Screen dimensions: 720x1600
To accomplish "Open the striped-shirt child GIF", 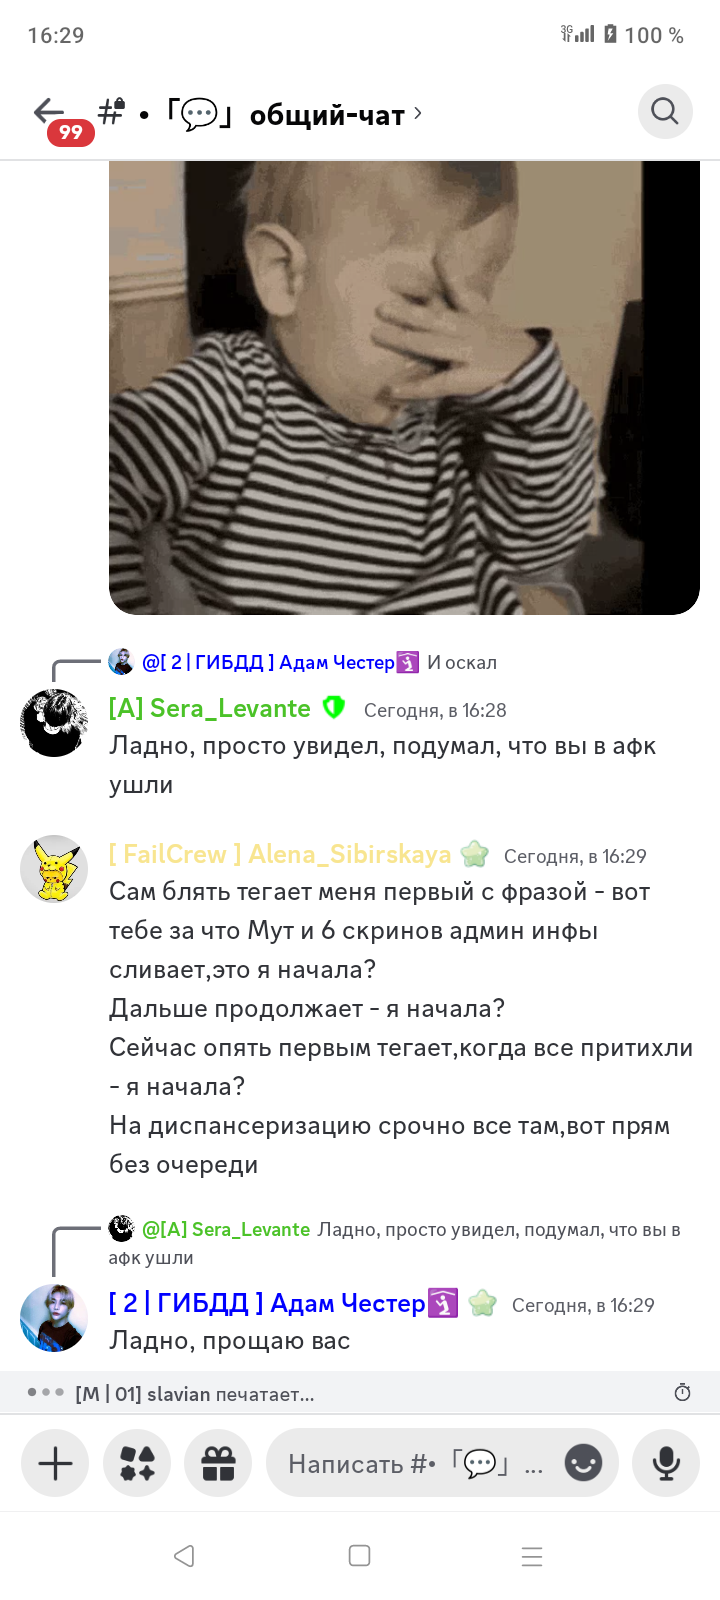I will point(404,388).
